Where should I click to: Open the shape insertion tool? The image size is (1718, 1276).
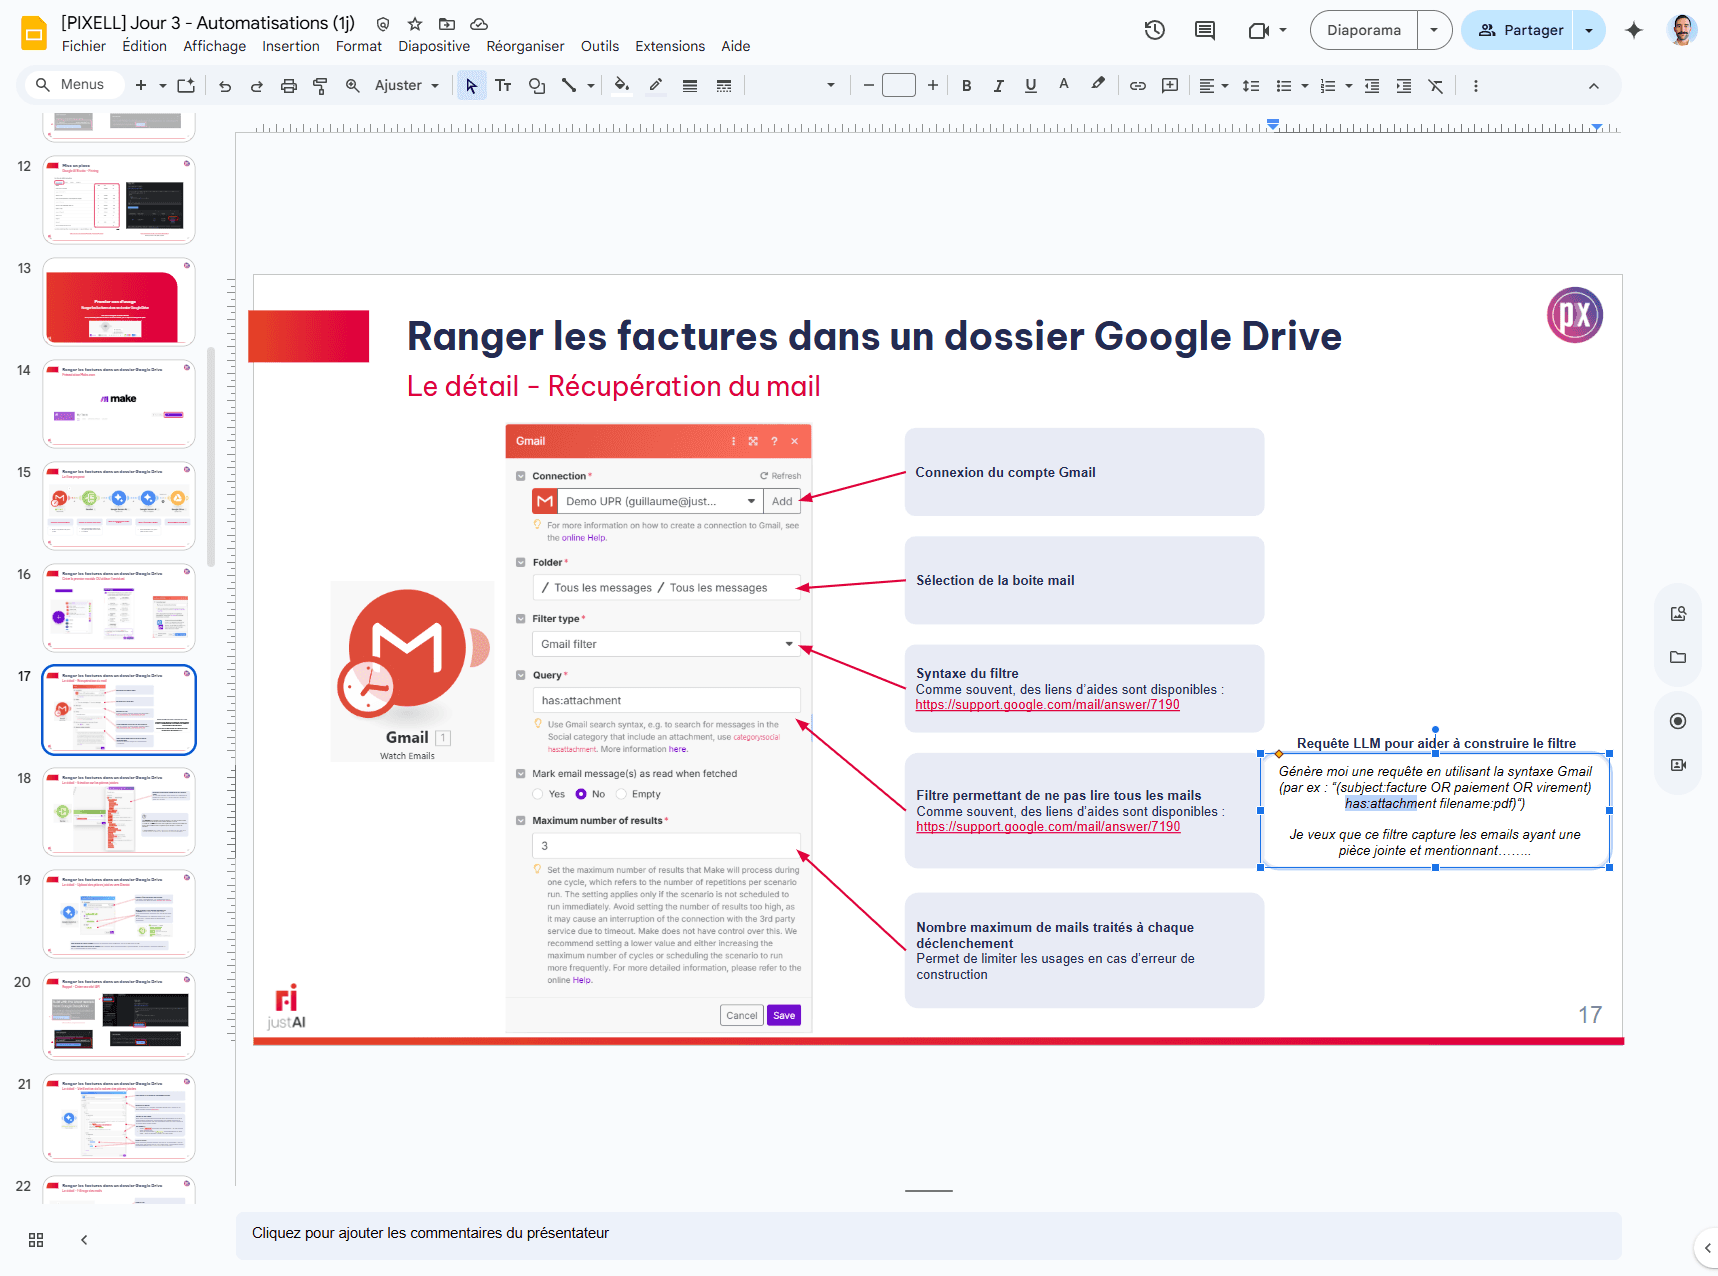[537, 86]
